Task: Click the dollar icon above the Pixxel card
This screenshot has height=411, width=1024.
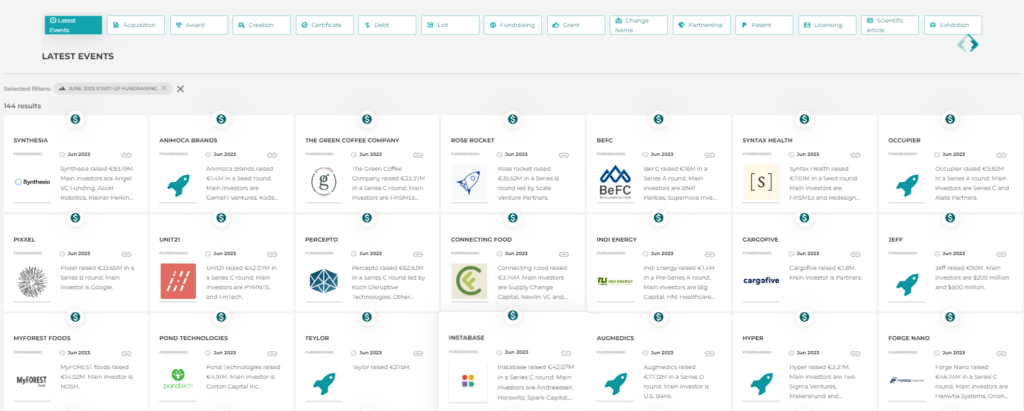Action: [76, 218]
